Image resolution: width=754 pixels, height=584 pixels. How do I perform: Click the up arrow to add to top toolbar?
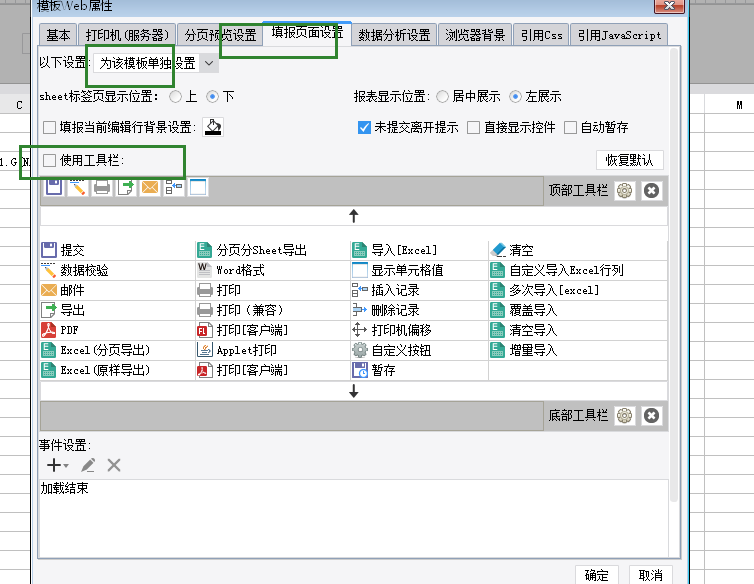tap(354, 216)
